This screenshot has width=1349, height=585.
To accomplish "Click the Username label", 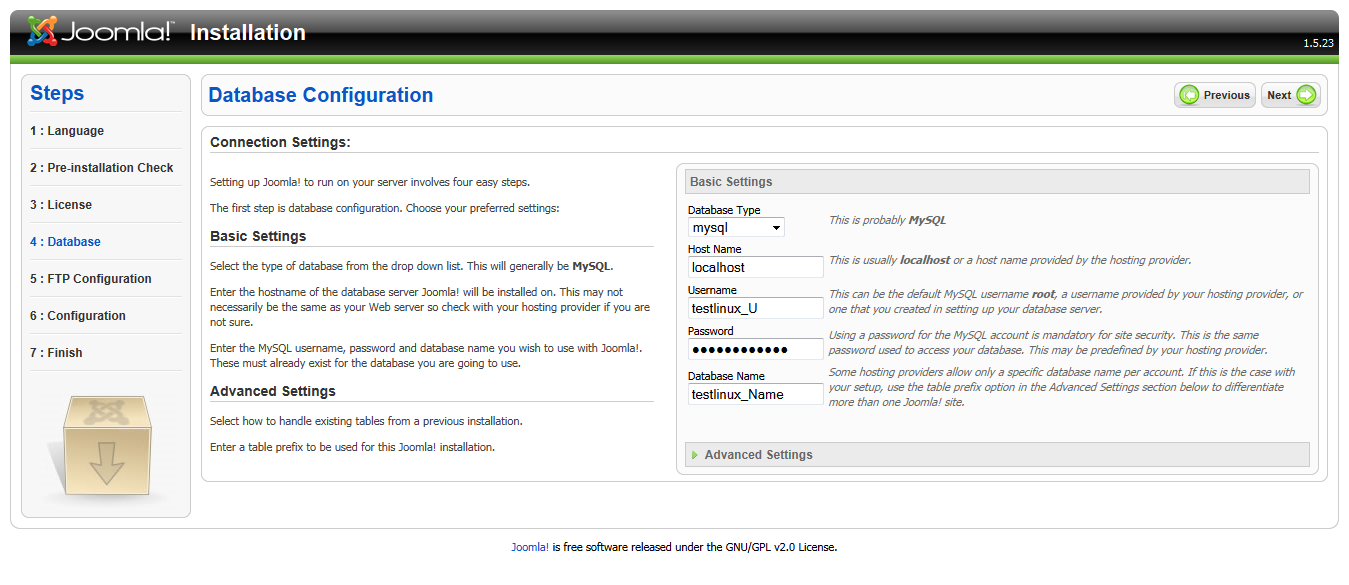I will click(712, 290).
